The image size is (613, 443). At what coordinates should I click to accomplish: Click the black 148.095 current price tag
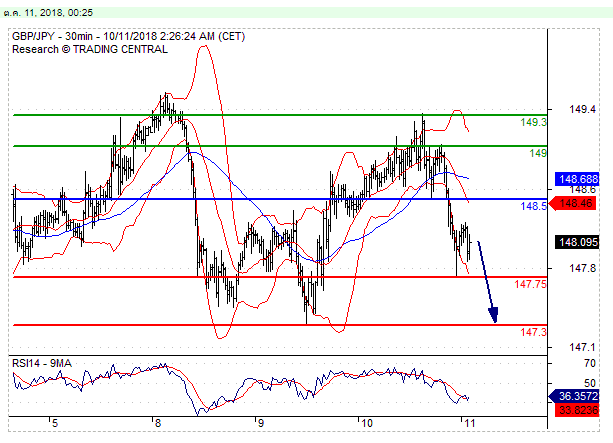coord(577,242)
